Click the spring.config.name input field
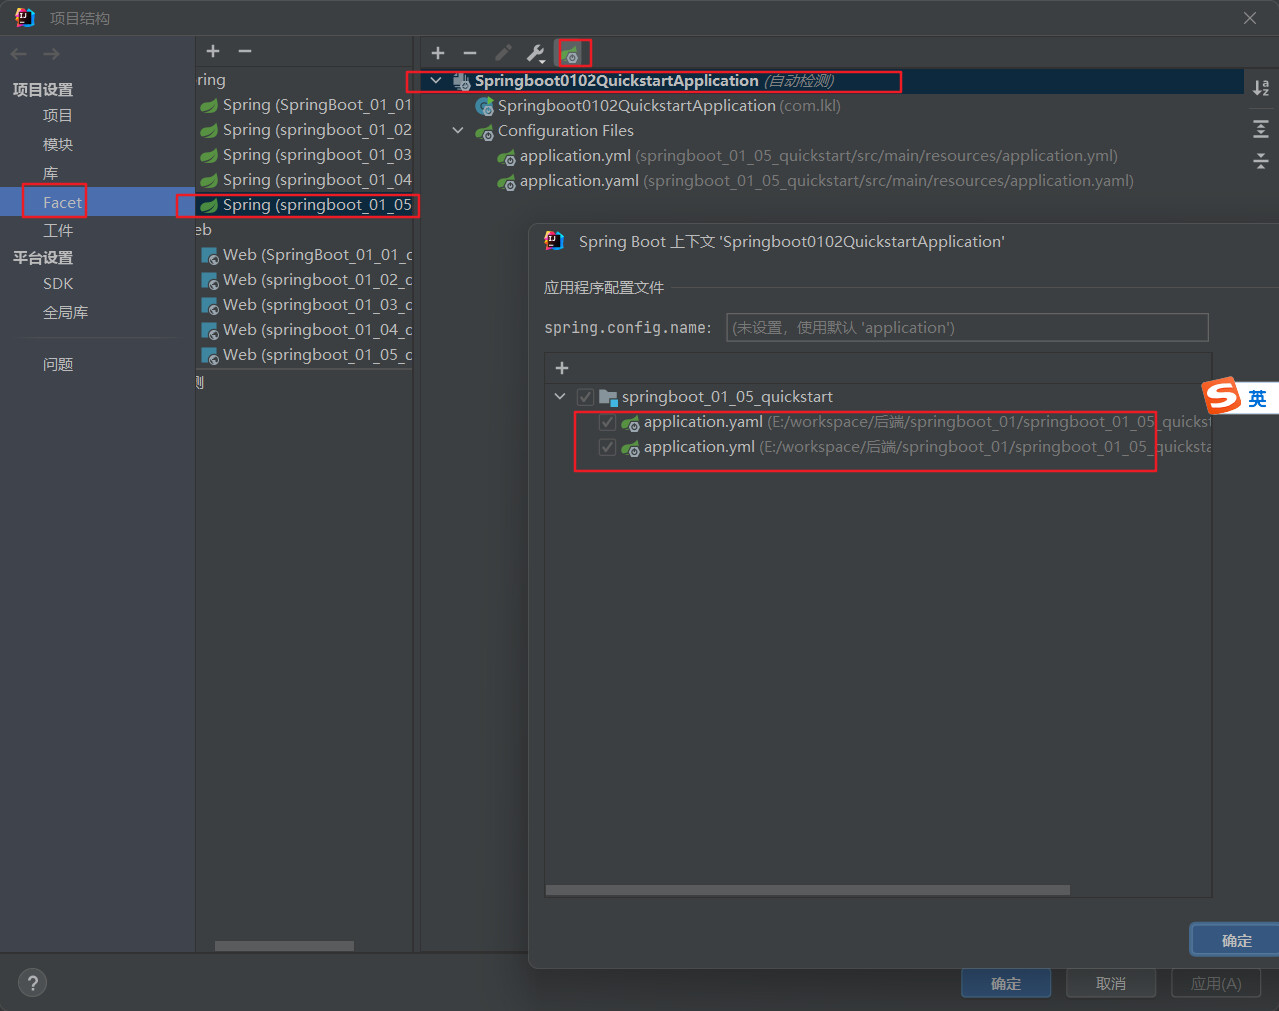The width and height of the screenshot is (1279, 1011). 967,328
